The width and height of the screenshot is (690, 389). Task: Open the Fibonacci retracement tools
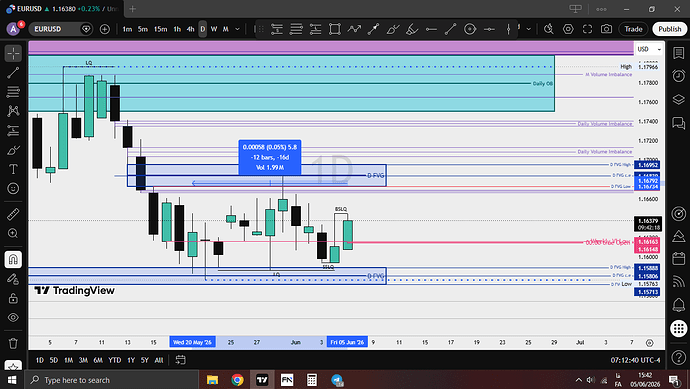click(x=13, y=92)
